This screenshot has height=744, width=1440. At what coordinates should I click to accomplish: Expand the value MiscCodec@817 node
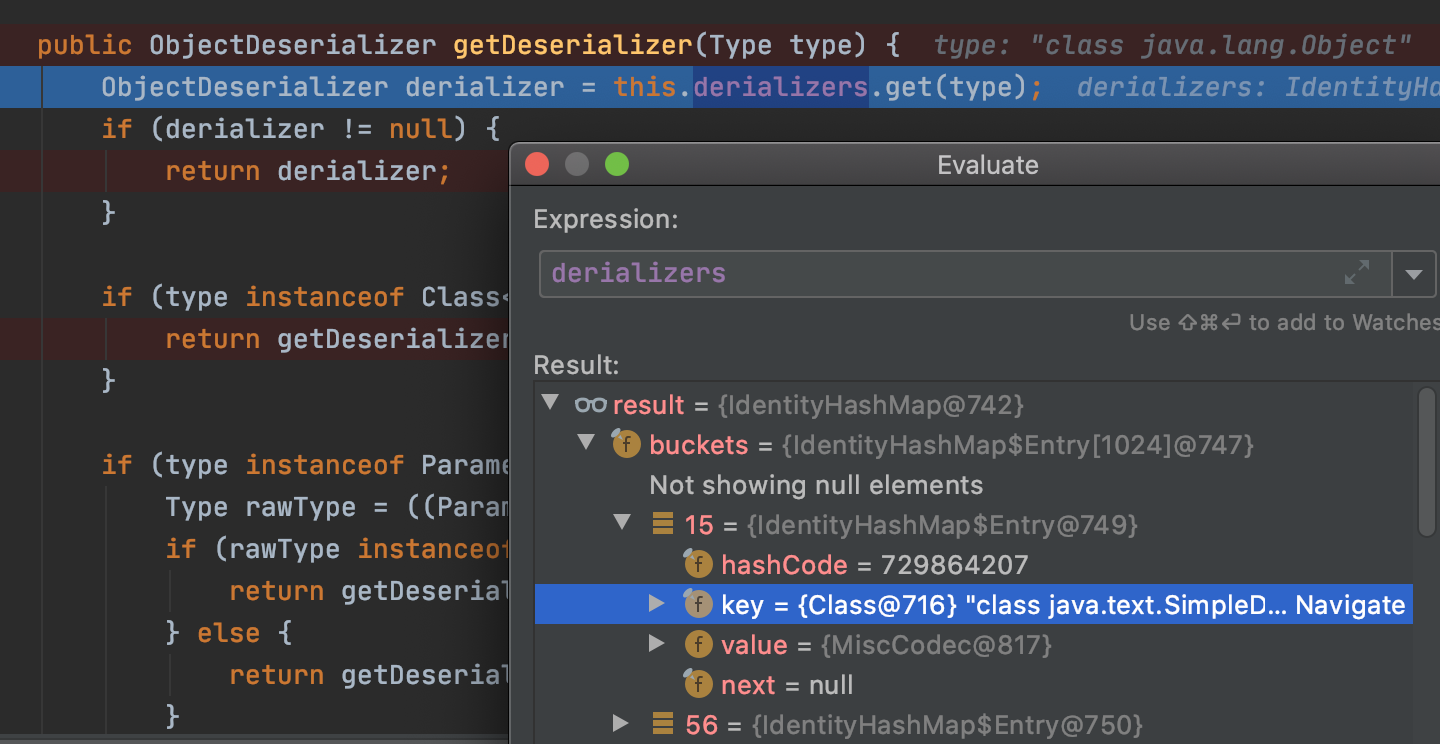pyautogui.click(x=657, y=644)
